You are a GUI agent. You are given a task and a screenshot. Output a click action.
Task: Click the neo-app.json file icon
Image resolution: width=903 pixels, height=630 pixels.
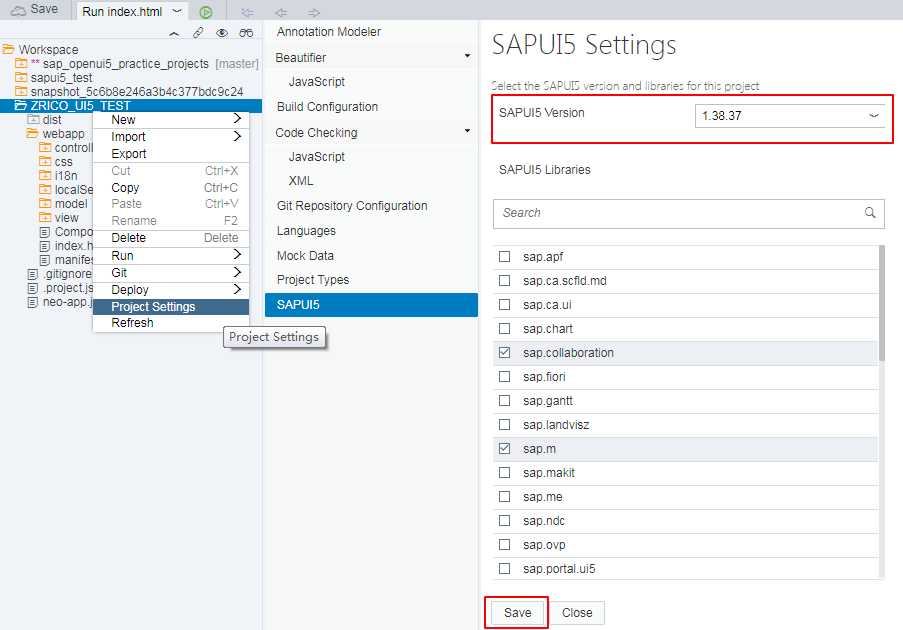(33, 302)
